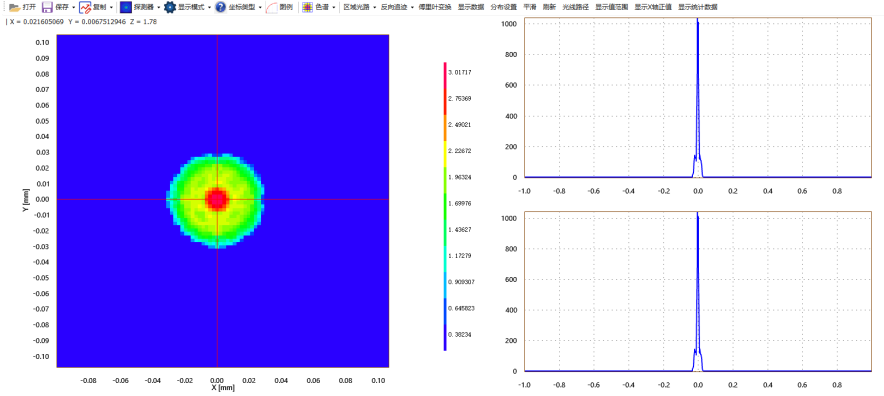Open the 区域光路 dropdown arrow
Screen dimensions: 884x396
tap(374, 8)
